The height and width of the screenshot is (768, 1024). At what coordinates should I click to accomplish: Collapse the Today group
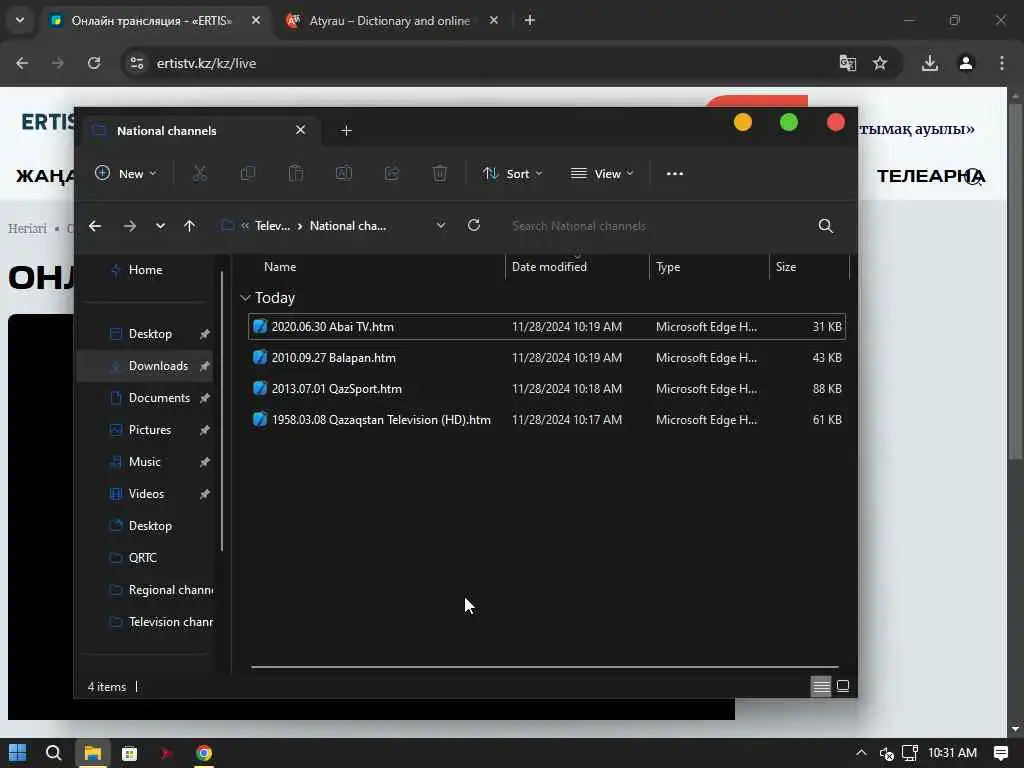click(246, 298)
